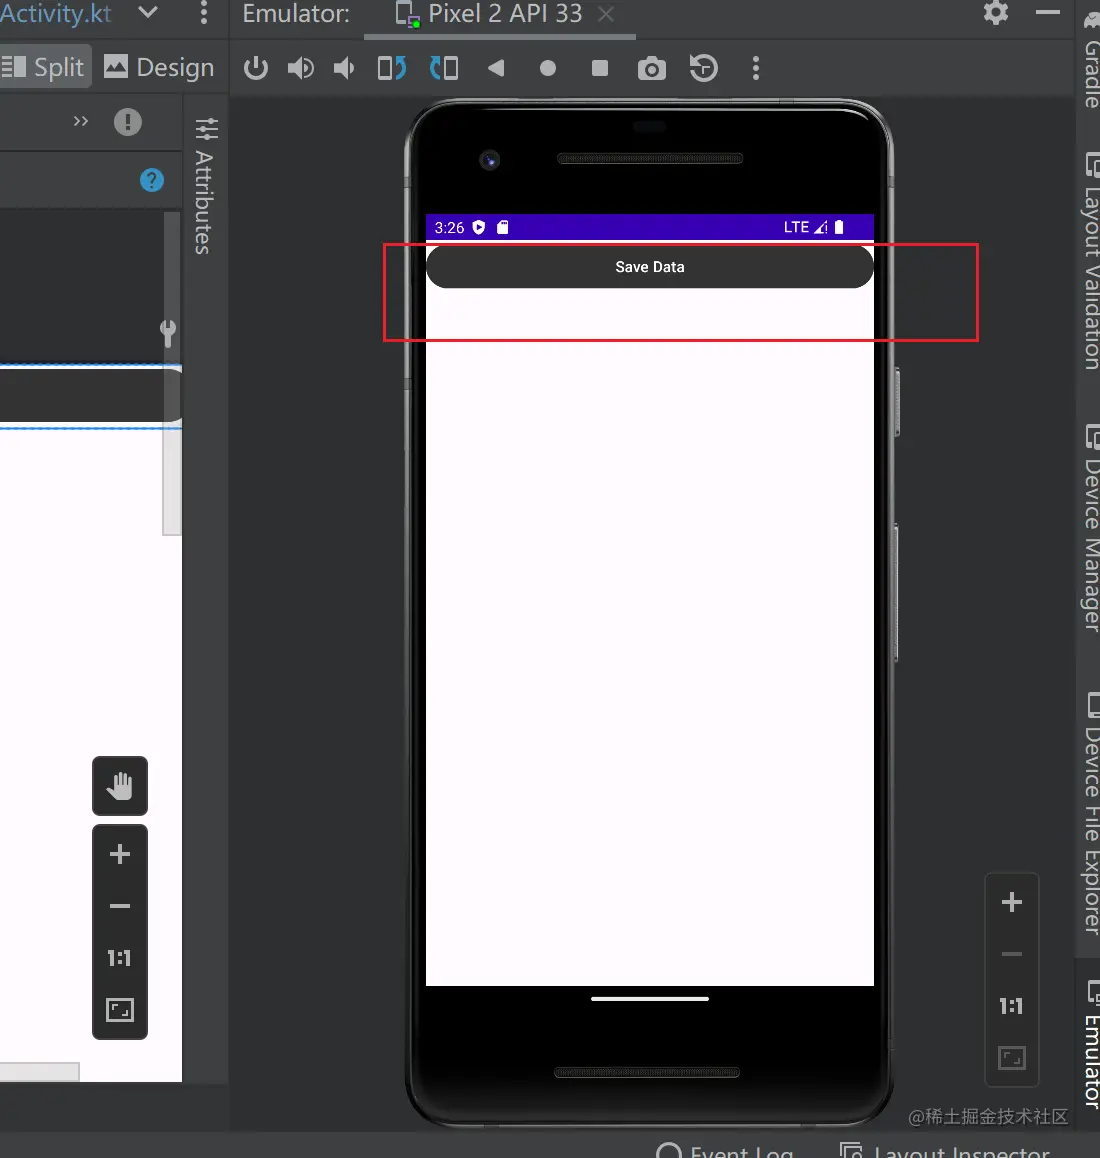1100x1158 pixels.
Task: Close the Pixel 2 API 33 tab
Action: point(606,14)
